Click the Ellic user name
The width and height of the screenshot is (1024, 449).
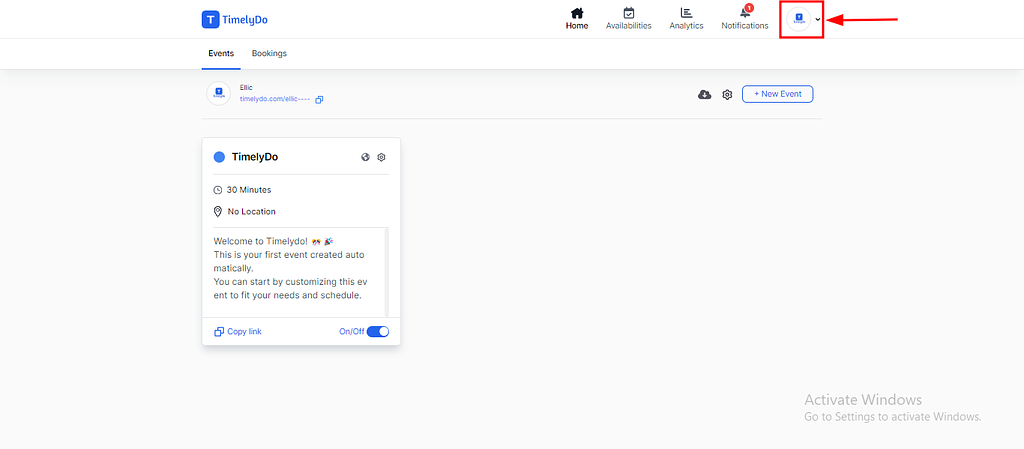click(x=246, y=87)
